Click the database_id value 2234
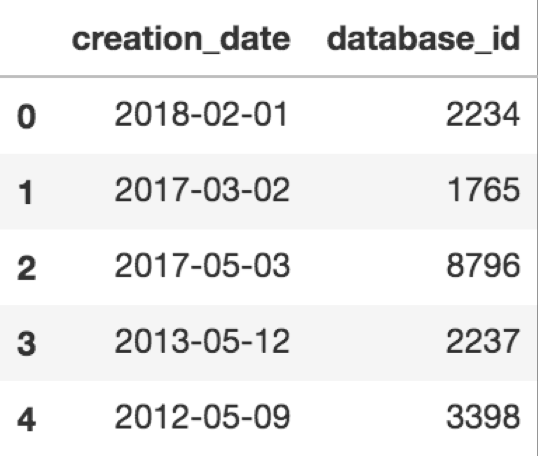Image resolution: width=538 pixels, height=456 pixels. [x=483, y=114]
